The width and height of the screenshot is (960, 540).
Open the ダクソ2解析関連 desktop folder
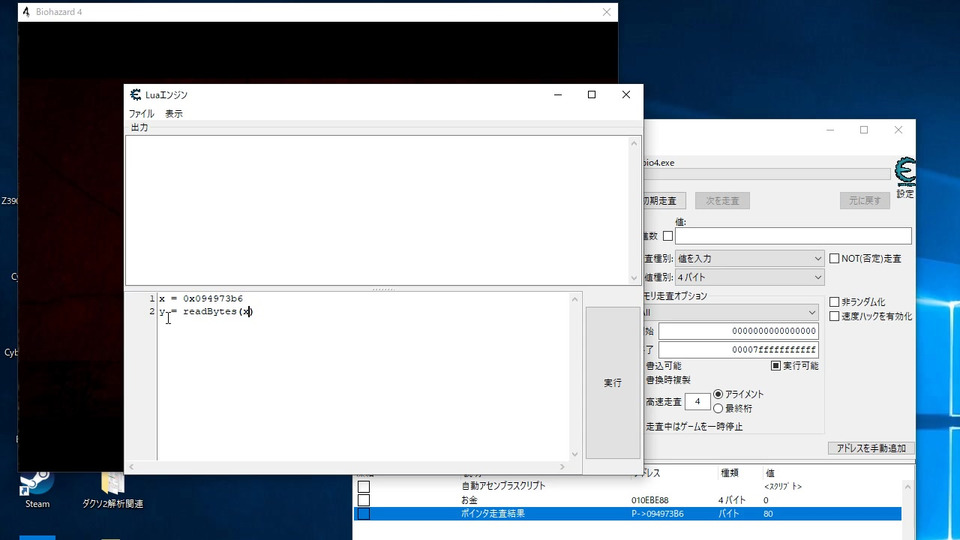113,489
